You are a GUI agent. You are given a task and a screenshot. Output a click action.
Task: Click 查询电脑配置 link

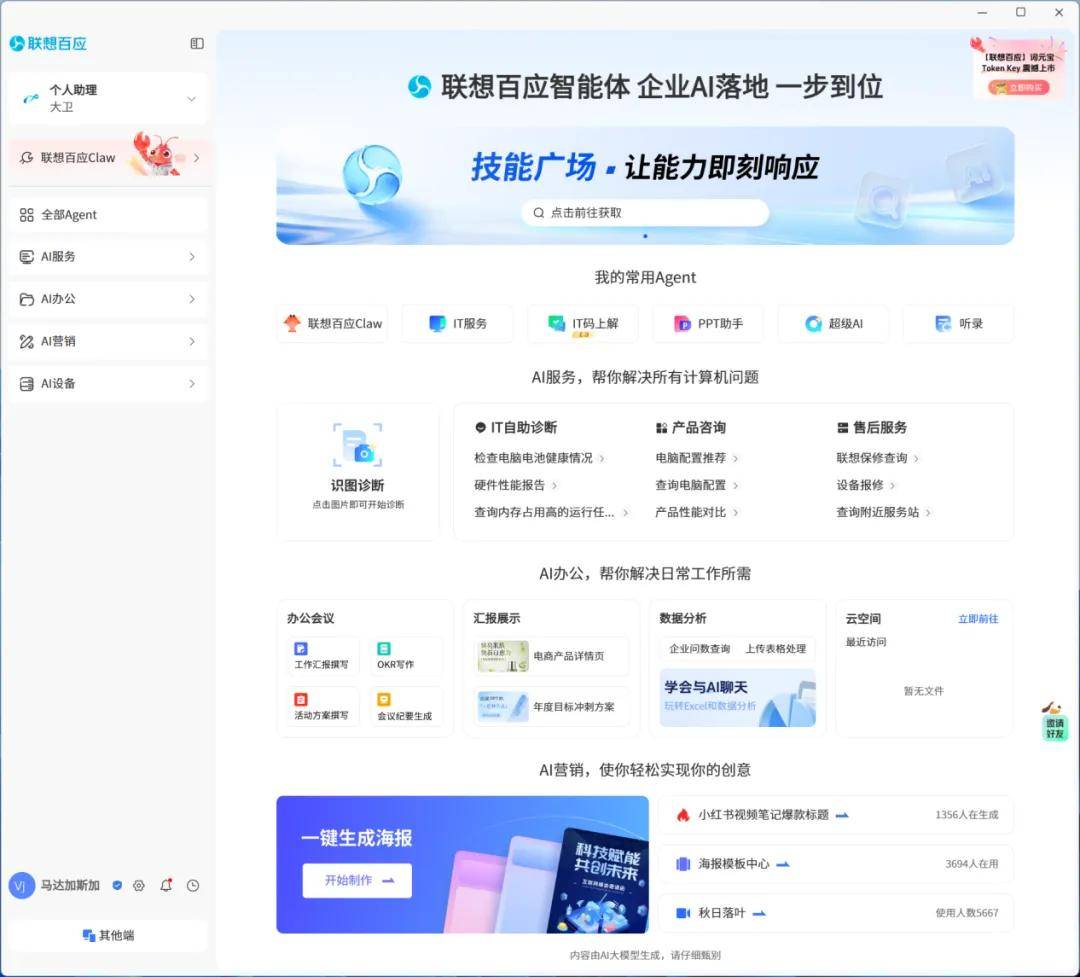[x=696, y=485]
